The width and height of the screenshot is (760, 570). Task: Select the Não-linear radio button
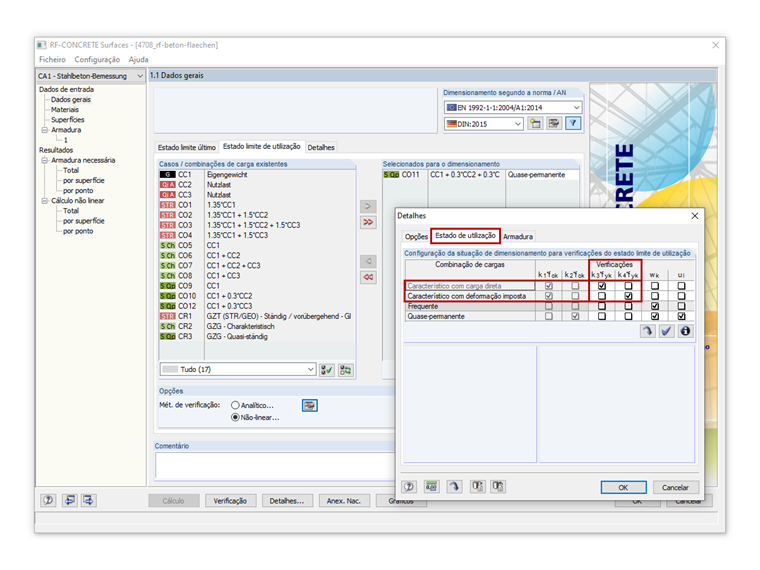[235, 417]
